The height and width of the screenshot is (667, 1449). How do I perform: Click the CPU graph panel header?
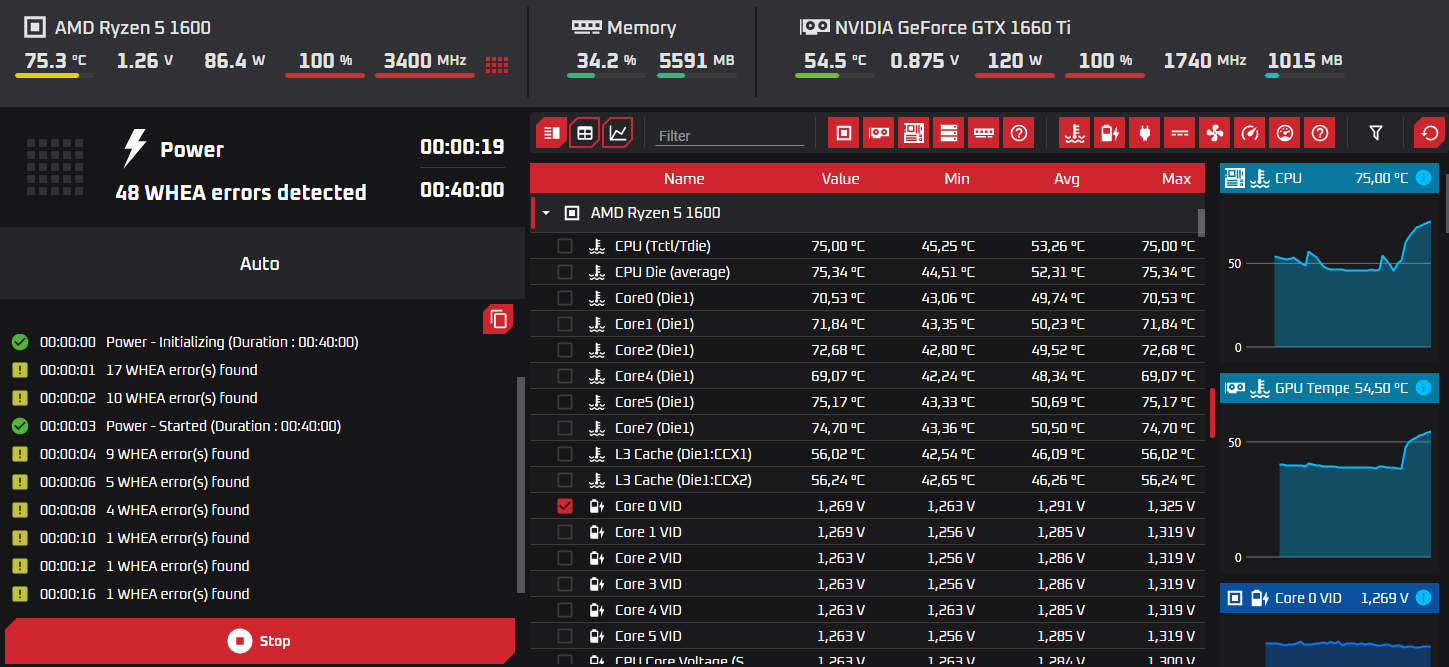pyautogui.click(x=1329, y=178)
